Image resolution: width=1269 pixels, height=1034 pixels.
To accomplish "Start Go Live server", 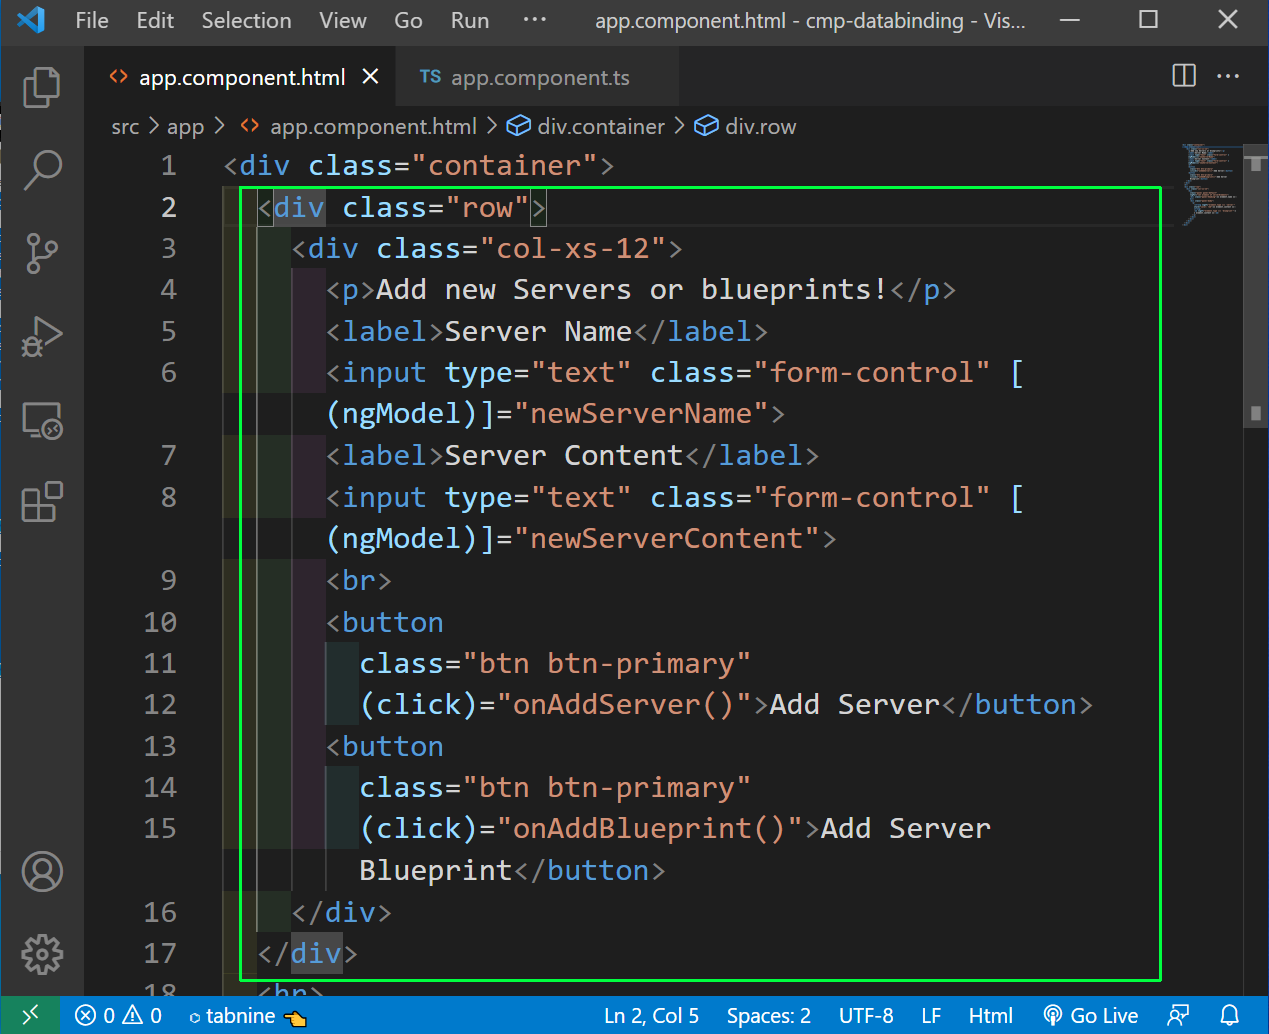I will click(x=1090, y=1016).
